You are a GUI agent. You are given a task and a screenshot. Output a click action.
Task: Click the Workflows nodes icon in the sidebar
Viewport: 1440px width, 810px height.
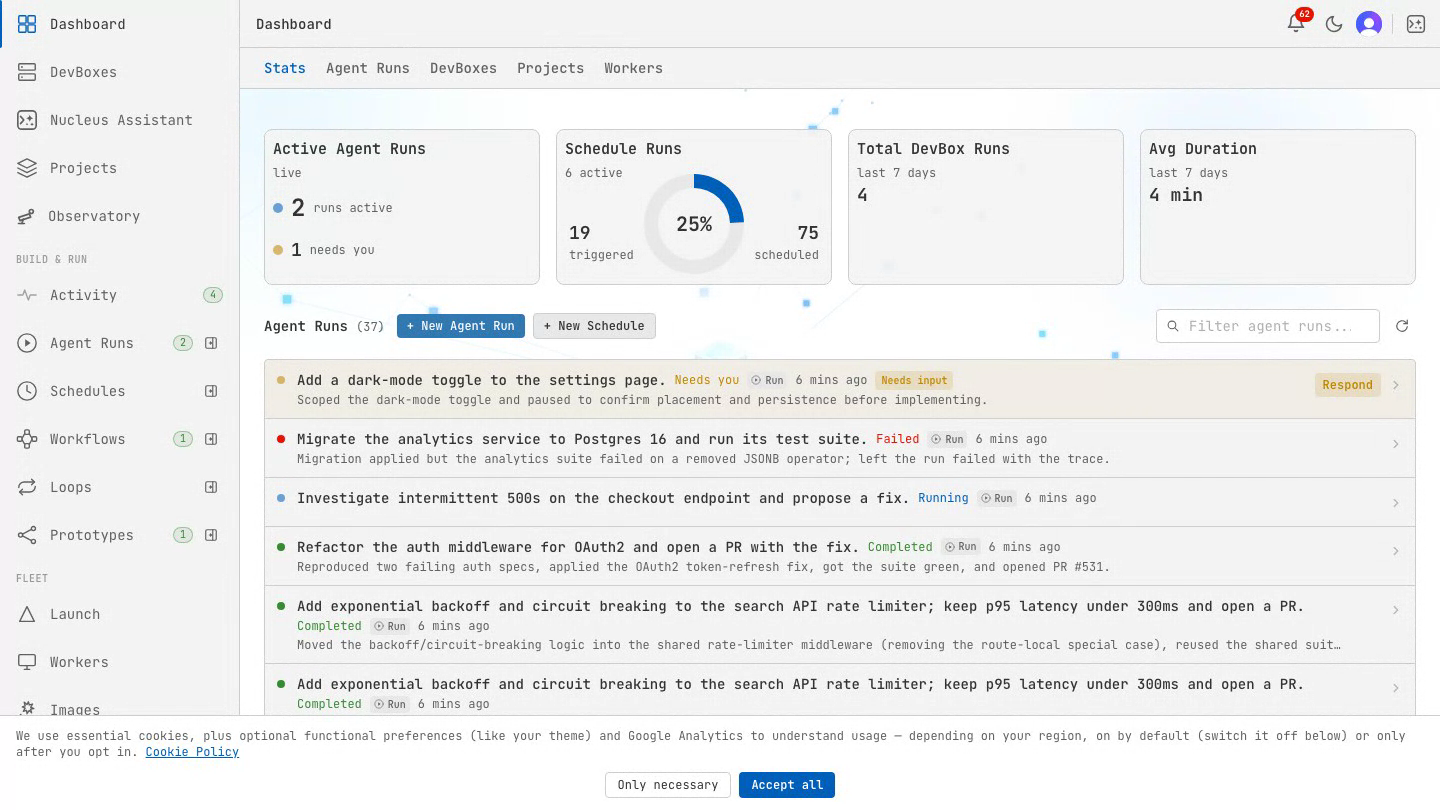coord(27,439)
